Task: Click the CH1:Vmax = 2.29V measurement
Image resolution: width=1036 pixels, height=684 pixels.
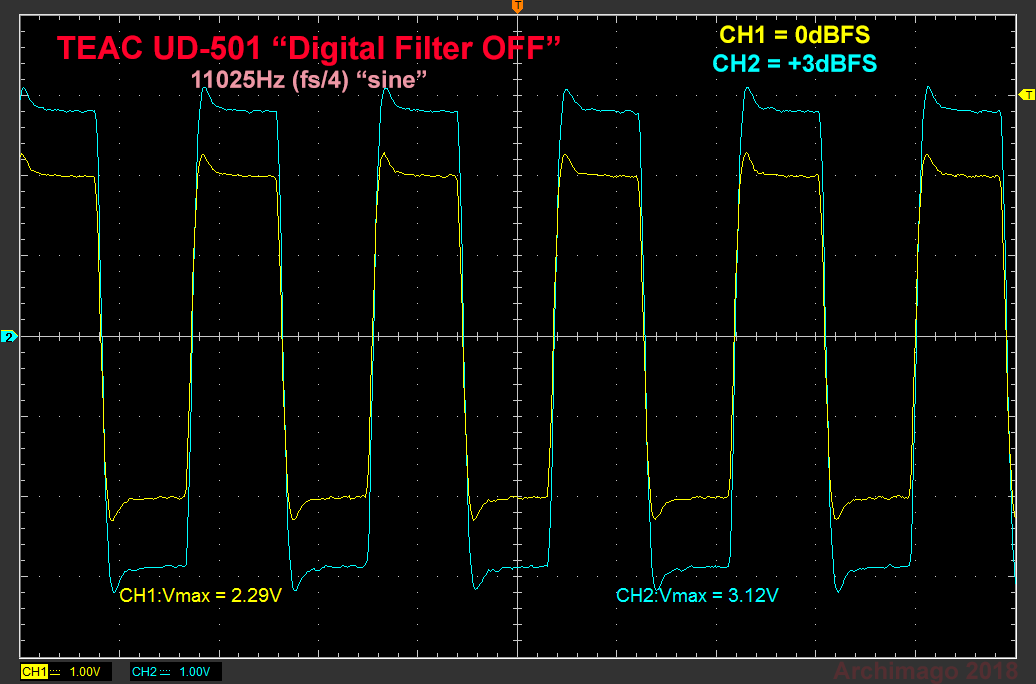Action: pos(200,595)
